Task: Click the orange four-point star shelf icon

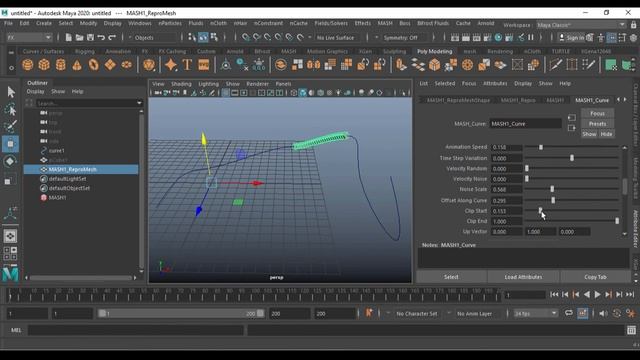Action: click(x=171, y=65)
